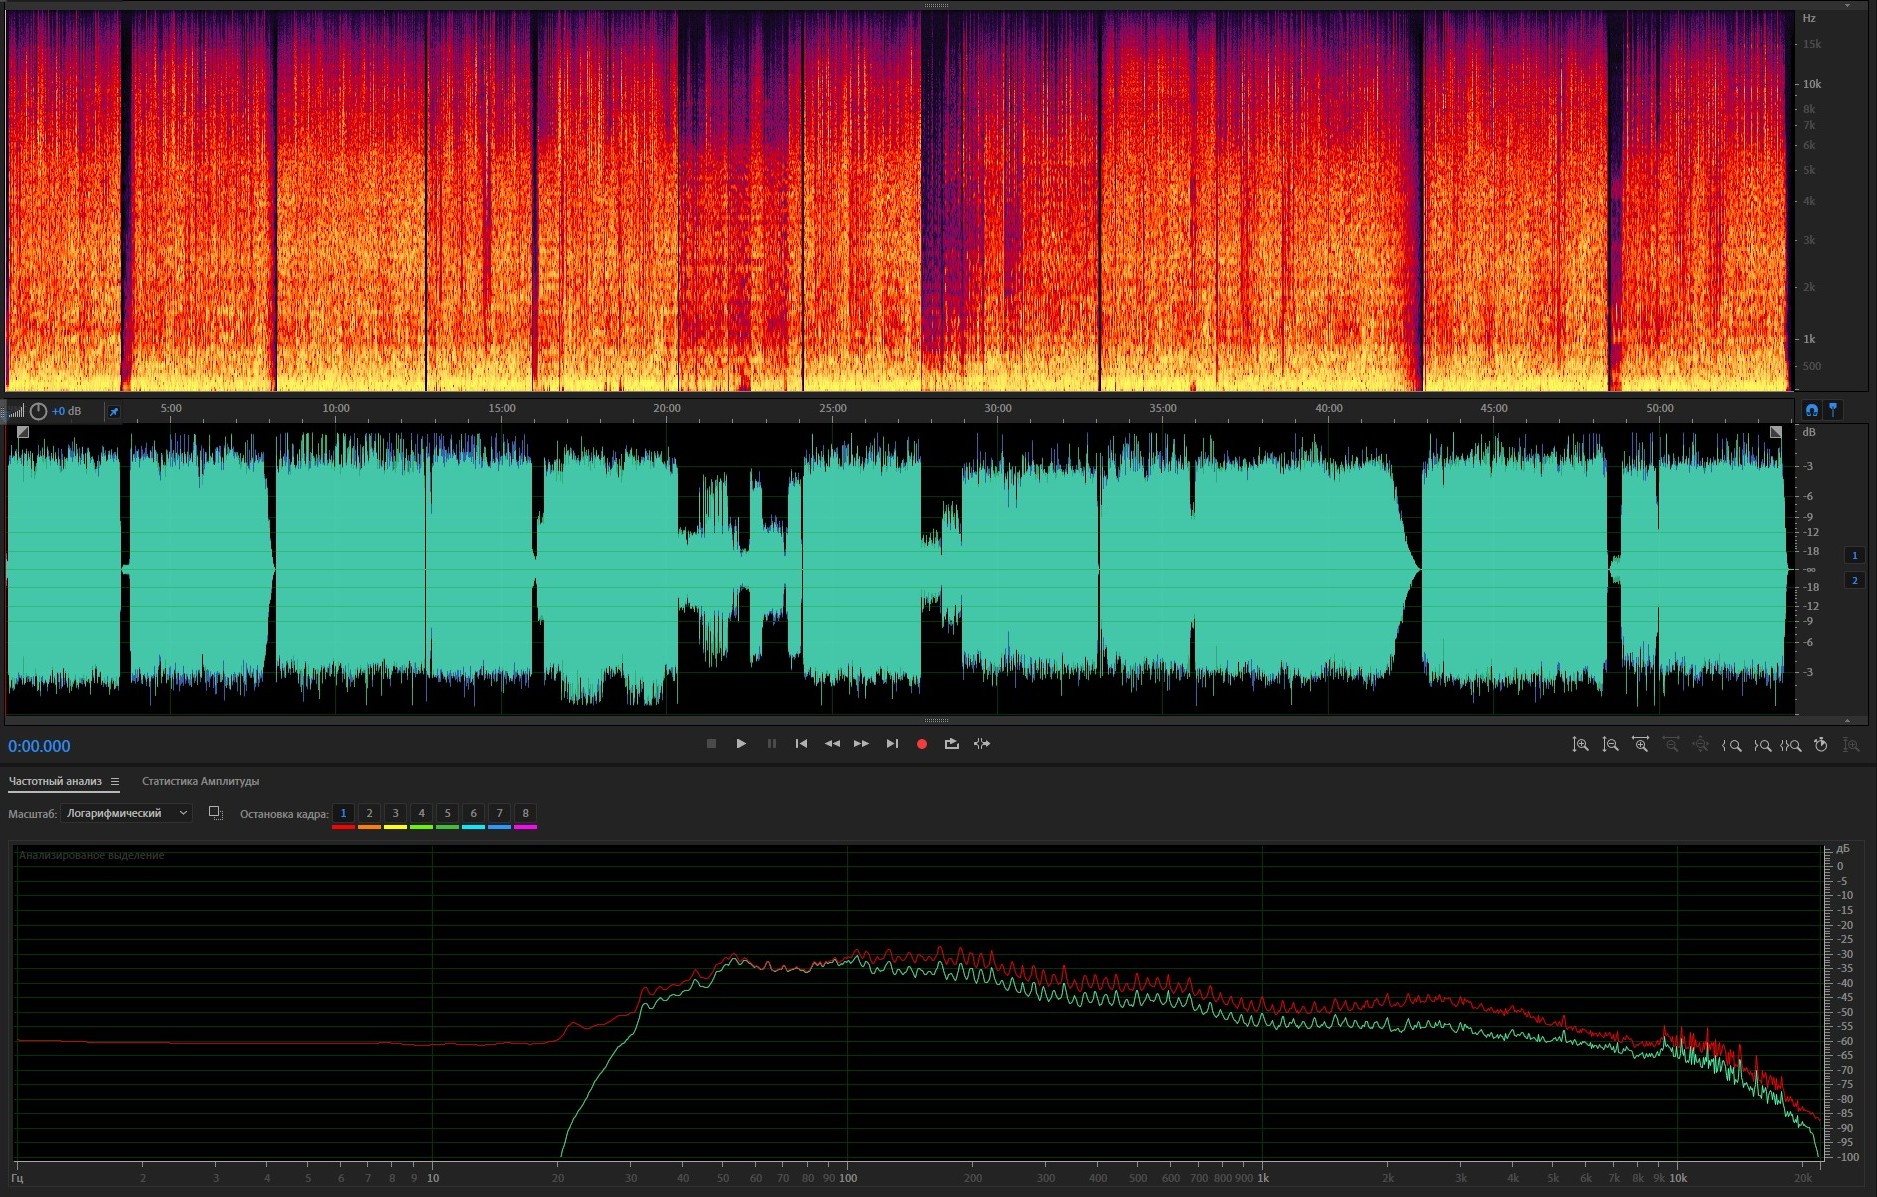This screenshot has width=1877, height=1197.
Task: Switch to Статистика Амплитуды tab
Action: (200, 782)
